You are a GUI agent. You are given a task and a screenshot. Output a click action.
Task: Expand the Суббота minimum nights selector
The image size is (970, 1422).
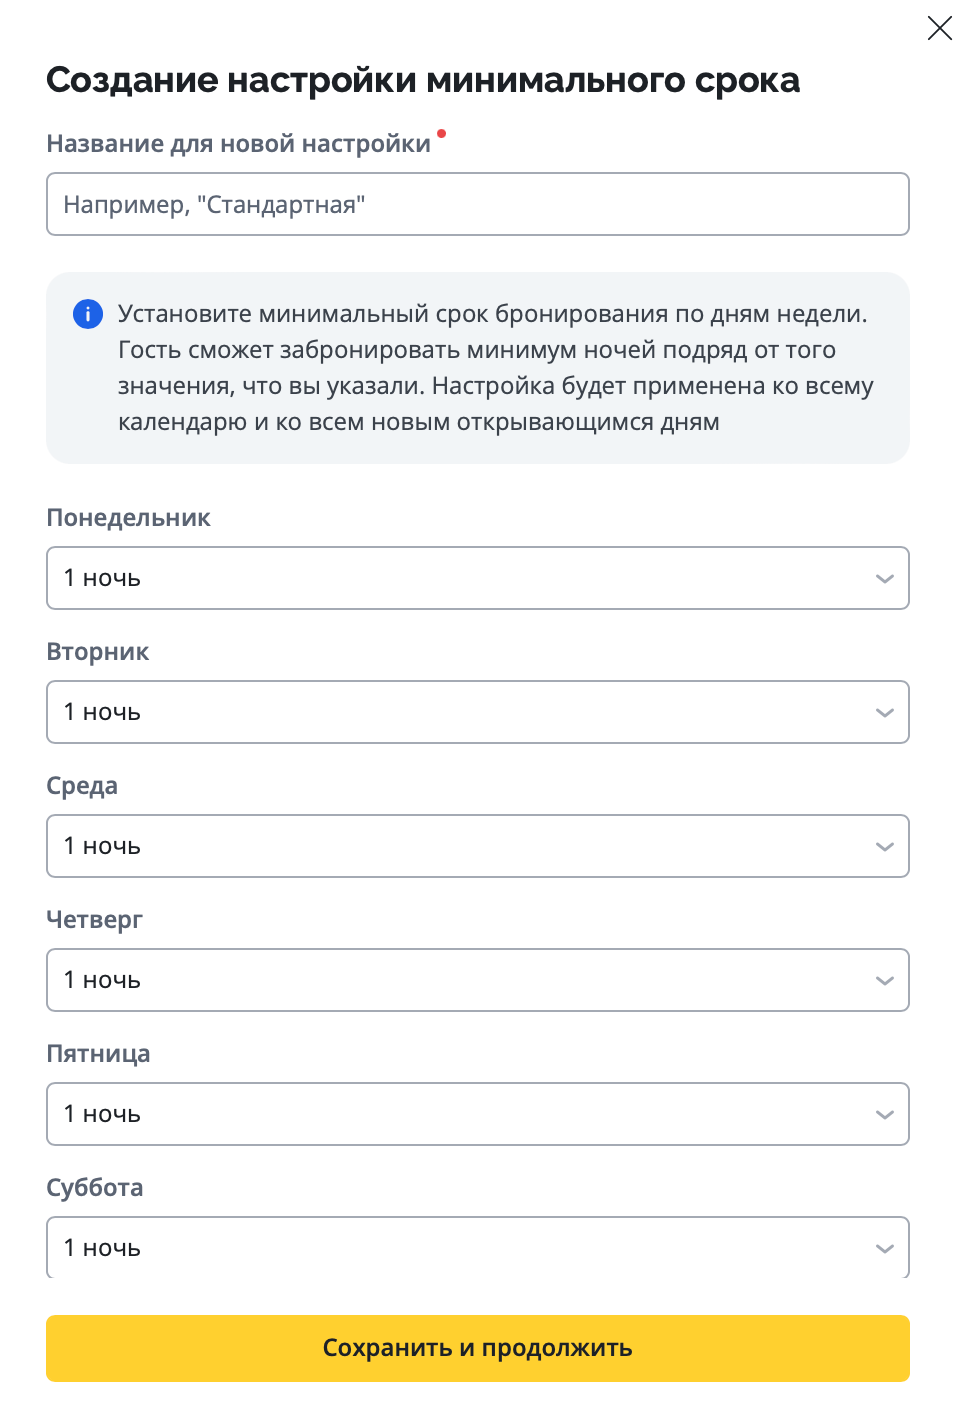[x=477, y=1247]
